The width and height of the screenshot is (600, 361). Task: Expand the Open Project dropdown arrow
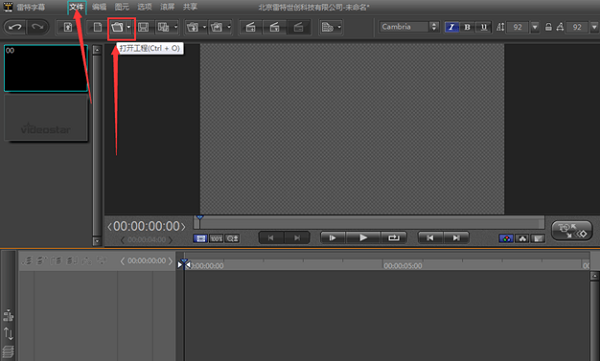[x=129, y=27]
